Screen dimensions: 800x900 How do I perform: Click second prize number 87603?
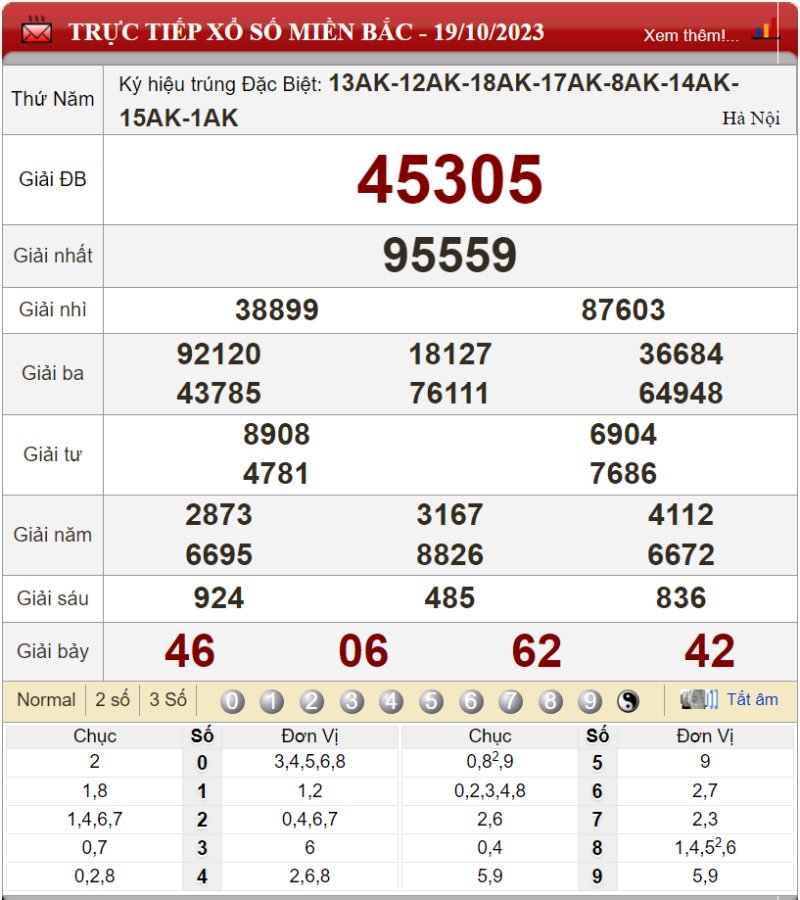[623, 310]
